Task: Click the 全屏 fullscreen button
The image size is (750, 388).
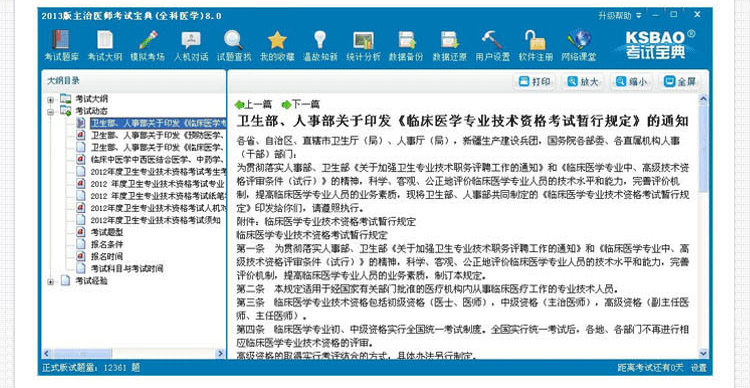Action: 679,81
